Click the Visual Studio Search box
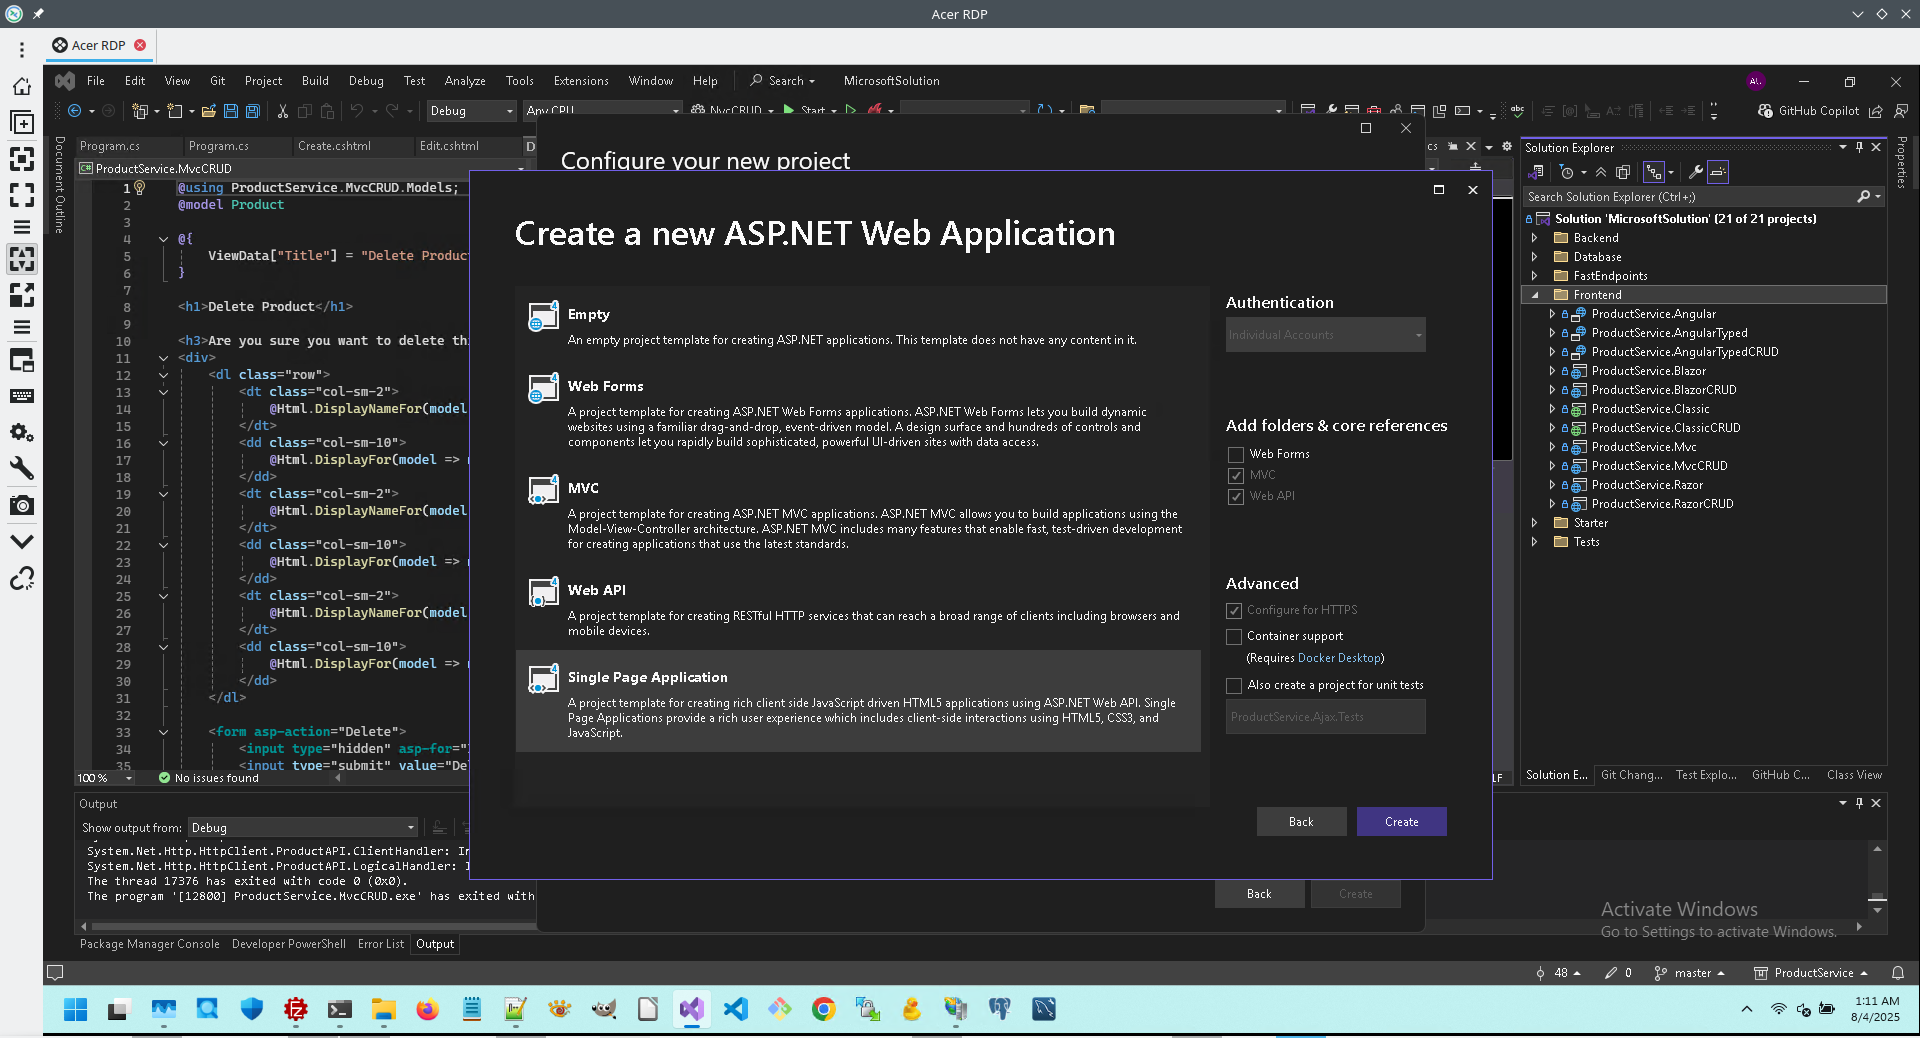The image size is (1920, 1038). pos(783,81)
